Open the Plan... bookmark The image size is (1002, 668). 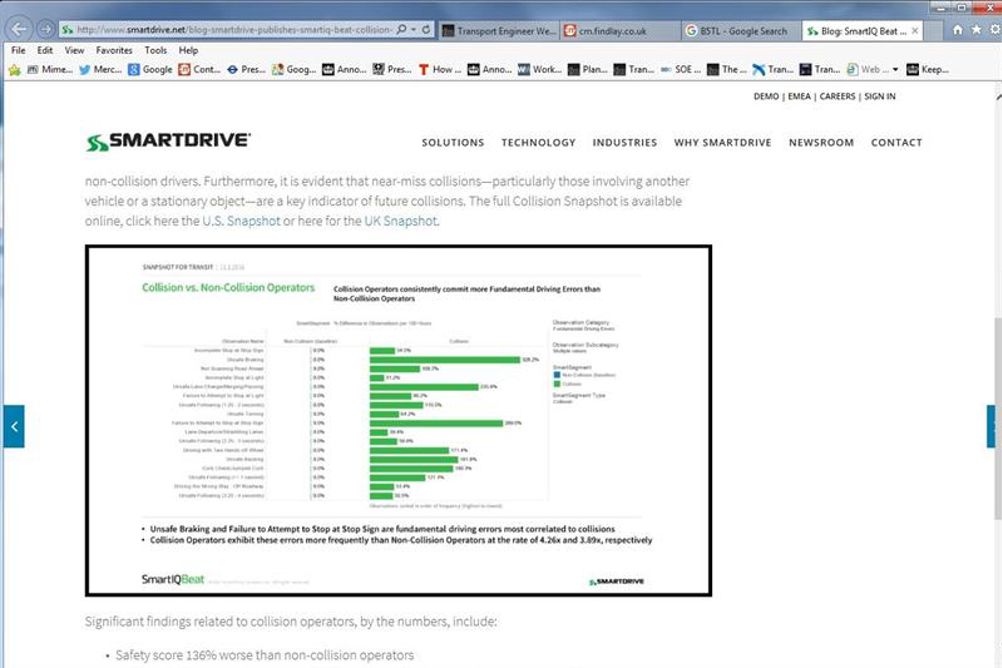[x=588, y=70]
